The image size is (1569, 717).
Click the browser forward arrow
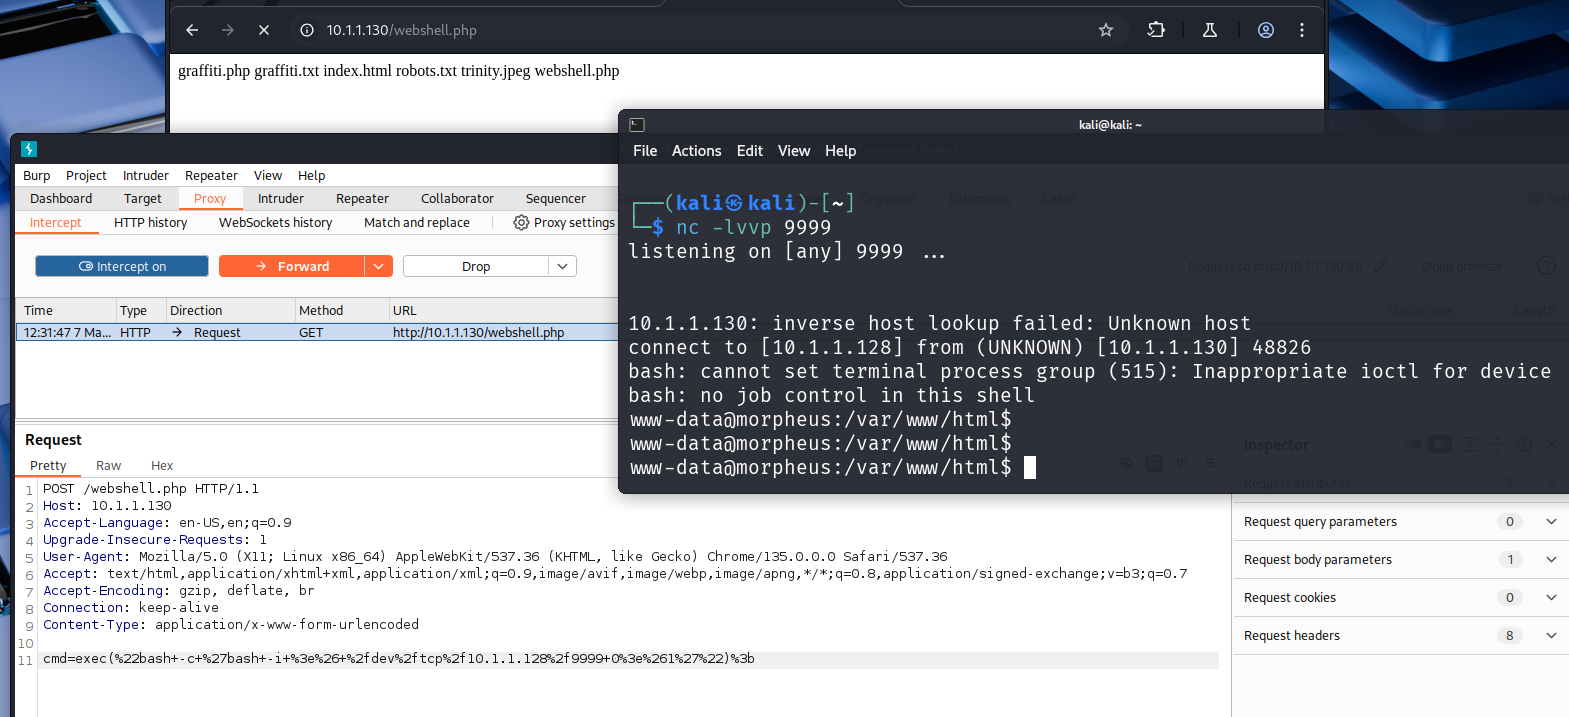[228, 30]
